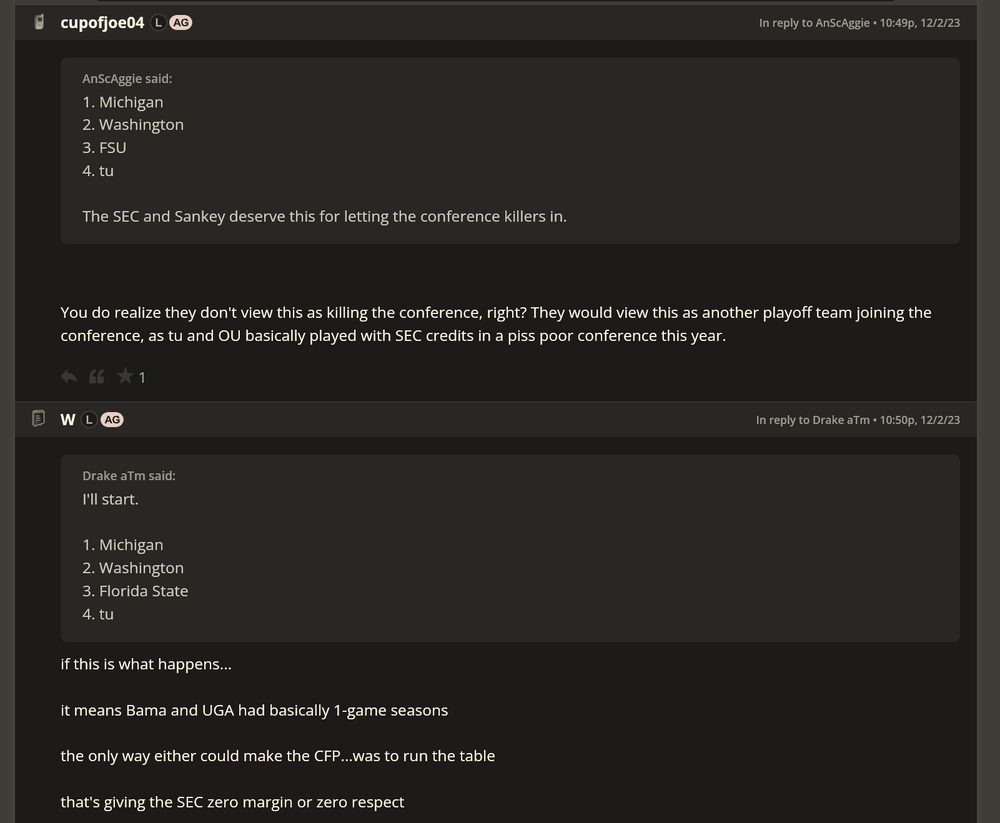View the star count on cupofjoe04's post
This screenshot has height=823, width=1000.
(x=142, y=377)
